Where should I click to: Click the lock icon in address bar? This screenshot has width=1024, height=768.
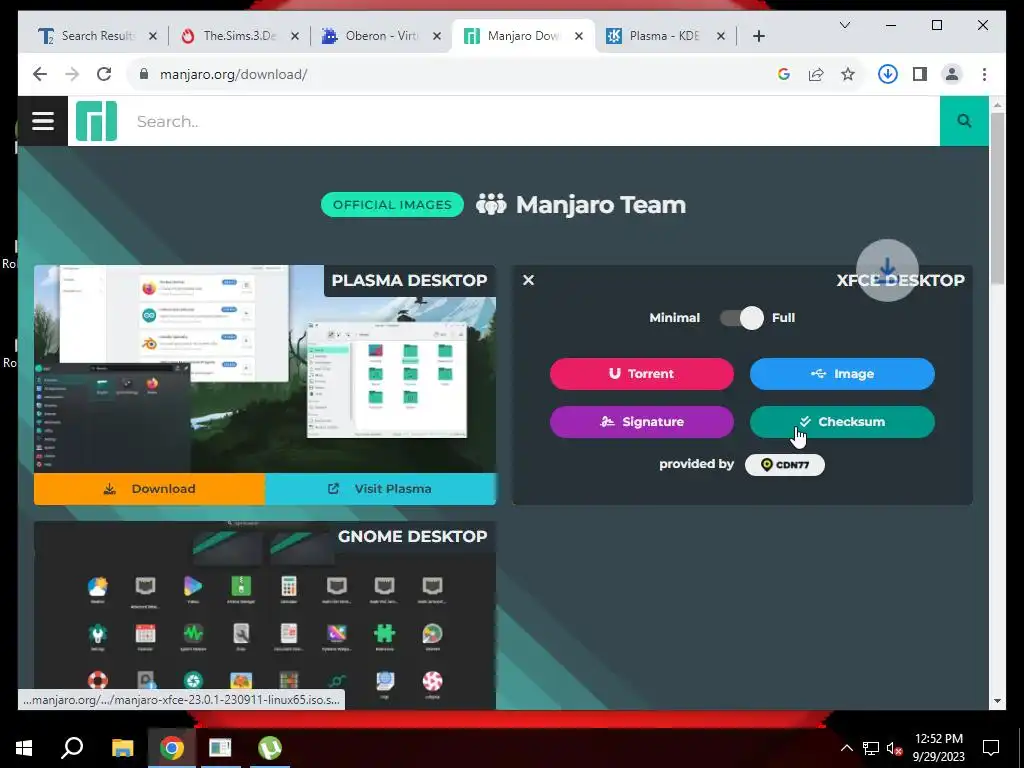[x=144, y=74]
